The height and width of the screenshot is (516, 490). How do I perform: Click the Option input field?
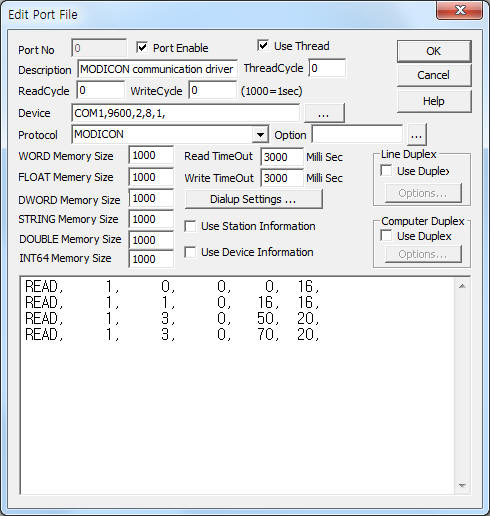357,135
